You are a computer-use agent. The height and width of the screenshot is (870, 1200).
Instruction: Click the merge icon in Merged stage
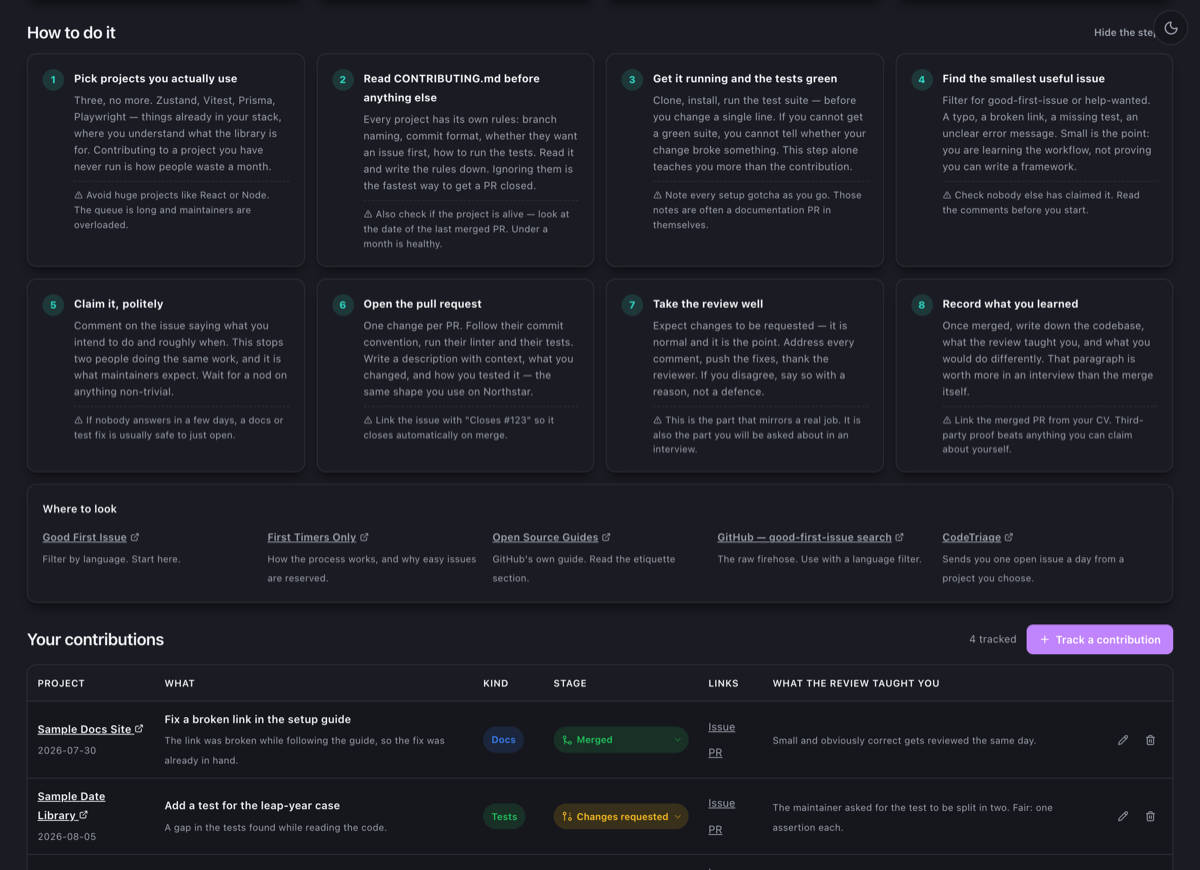coord(567,740)
